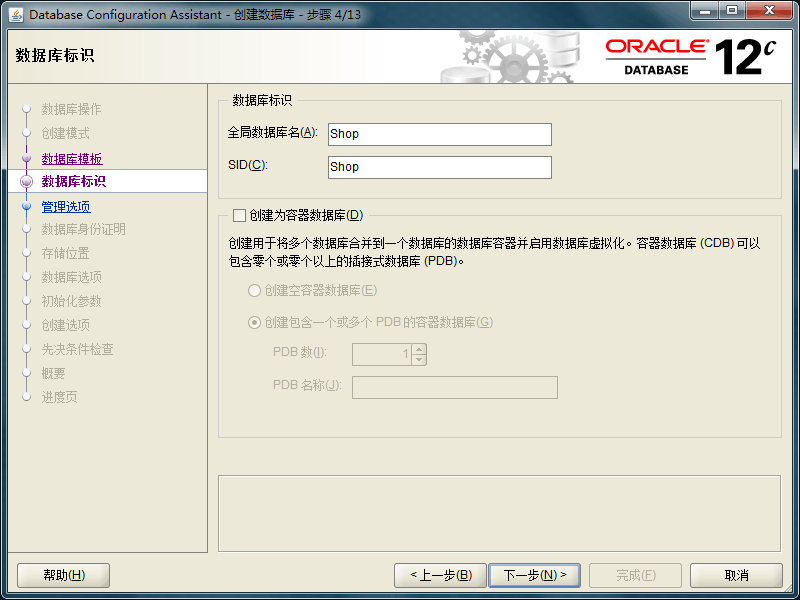Go to 数据库模板 step link

pyautogui.click(x=71, y=159)
